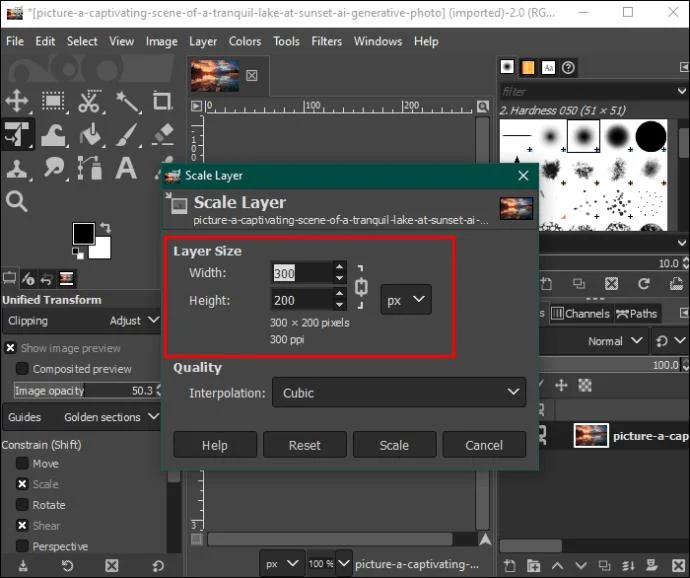The height and width of the screenshot is (578, 690).
Task: Toggle Constrain Shear checkbox
Action: point(22,525)
